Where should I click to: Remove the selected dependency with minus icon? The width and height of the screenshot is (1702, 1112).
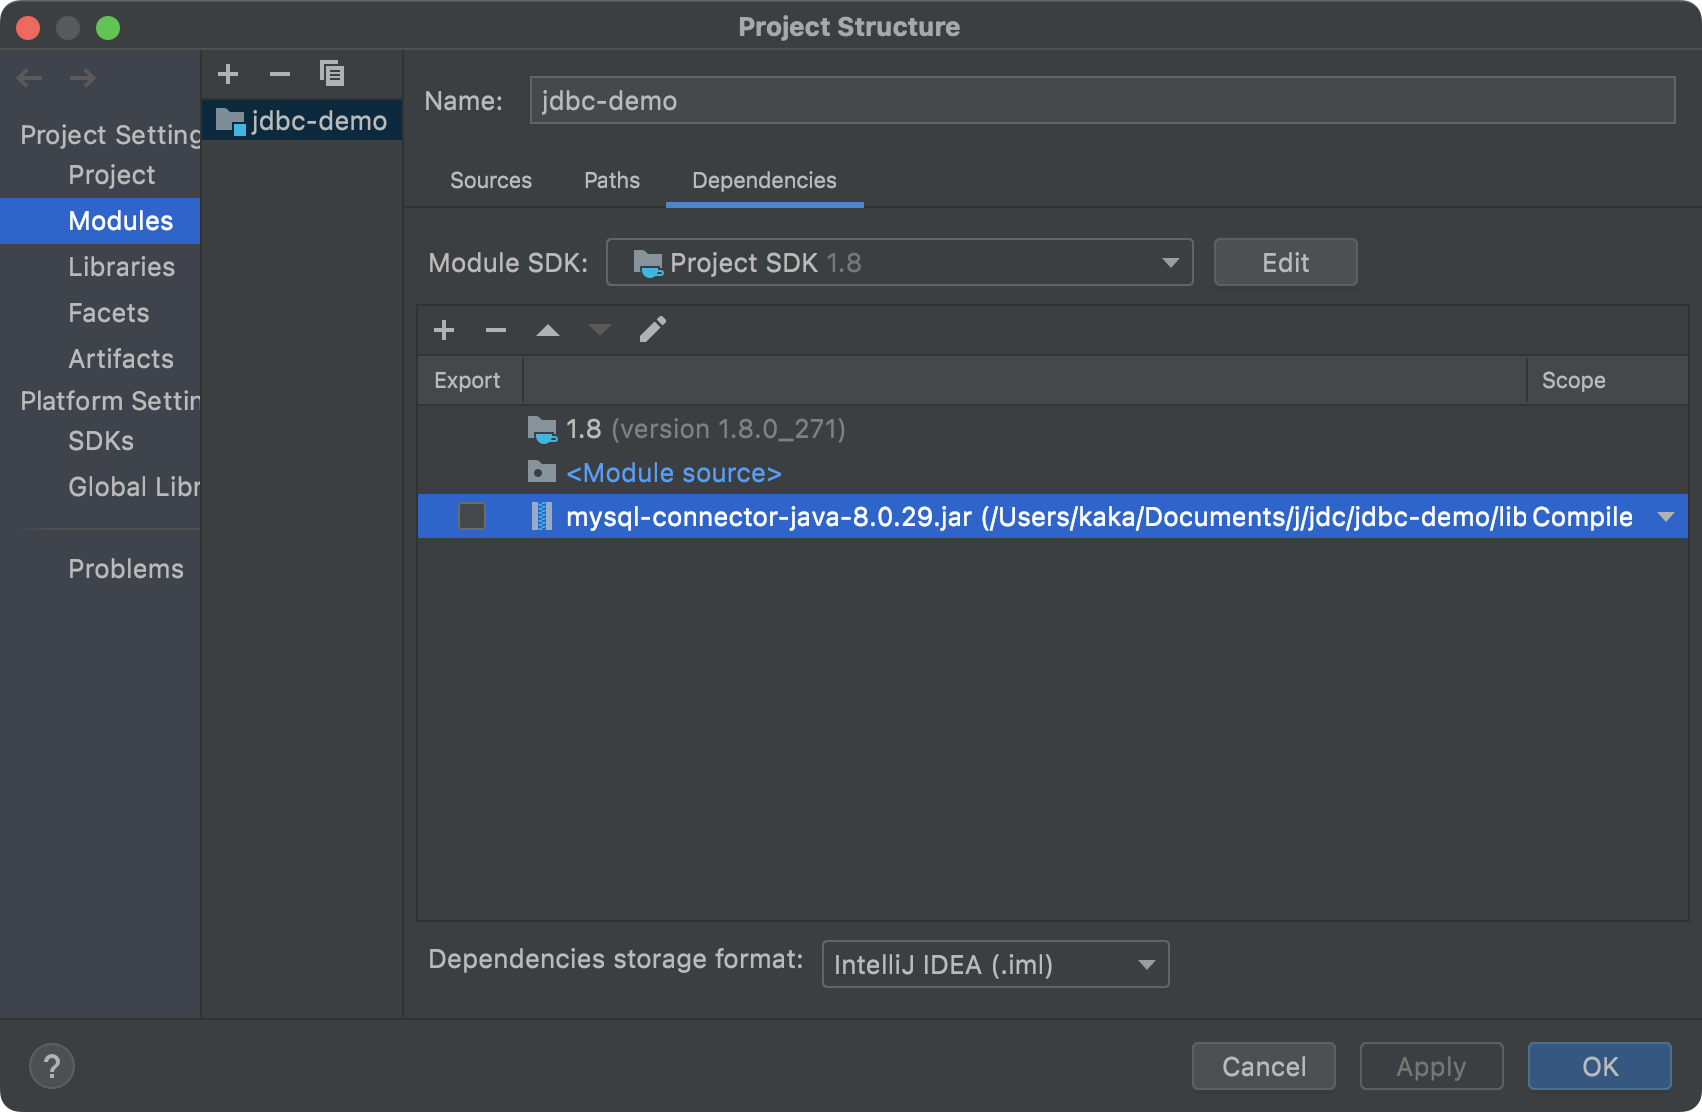tap(496, 330)
